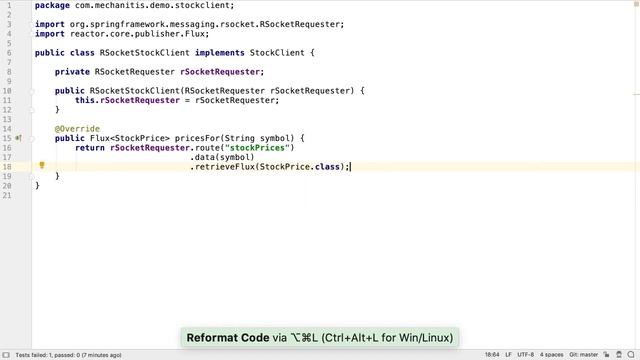Open the Git: master branch popup
The height and width of the screenshot is (360, 640).
[583, 355]
